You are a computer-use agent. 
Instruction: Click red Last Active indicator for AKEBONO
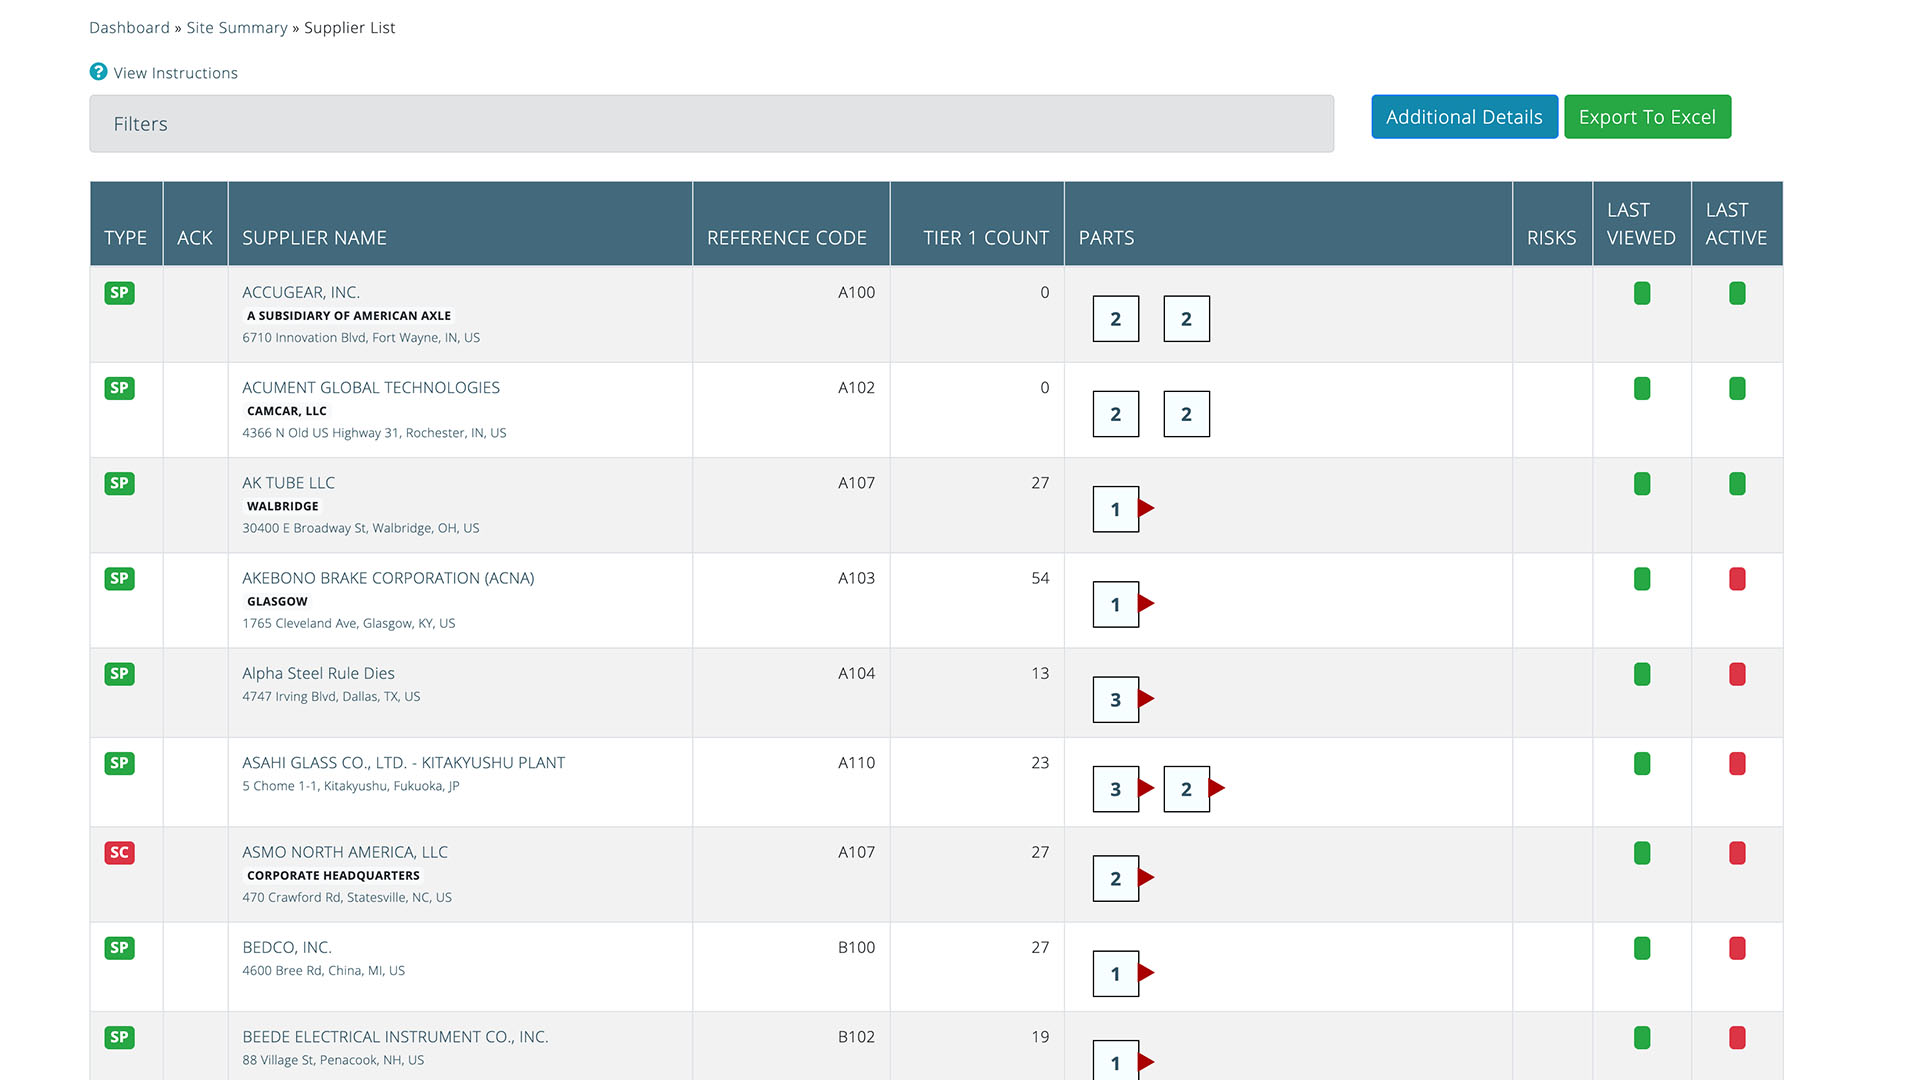[x=1737, y=579]
